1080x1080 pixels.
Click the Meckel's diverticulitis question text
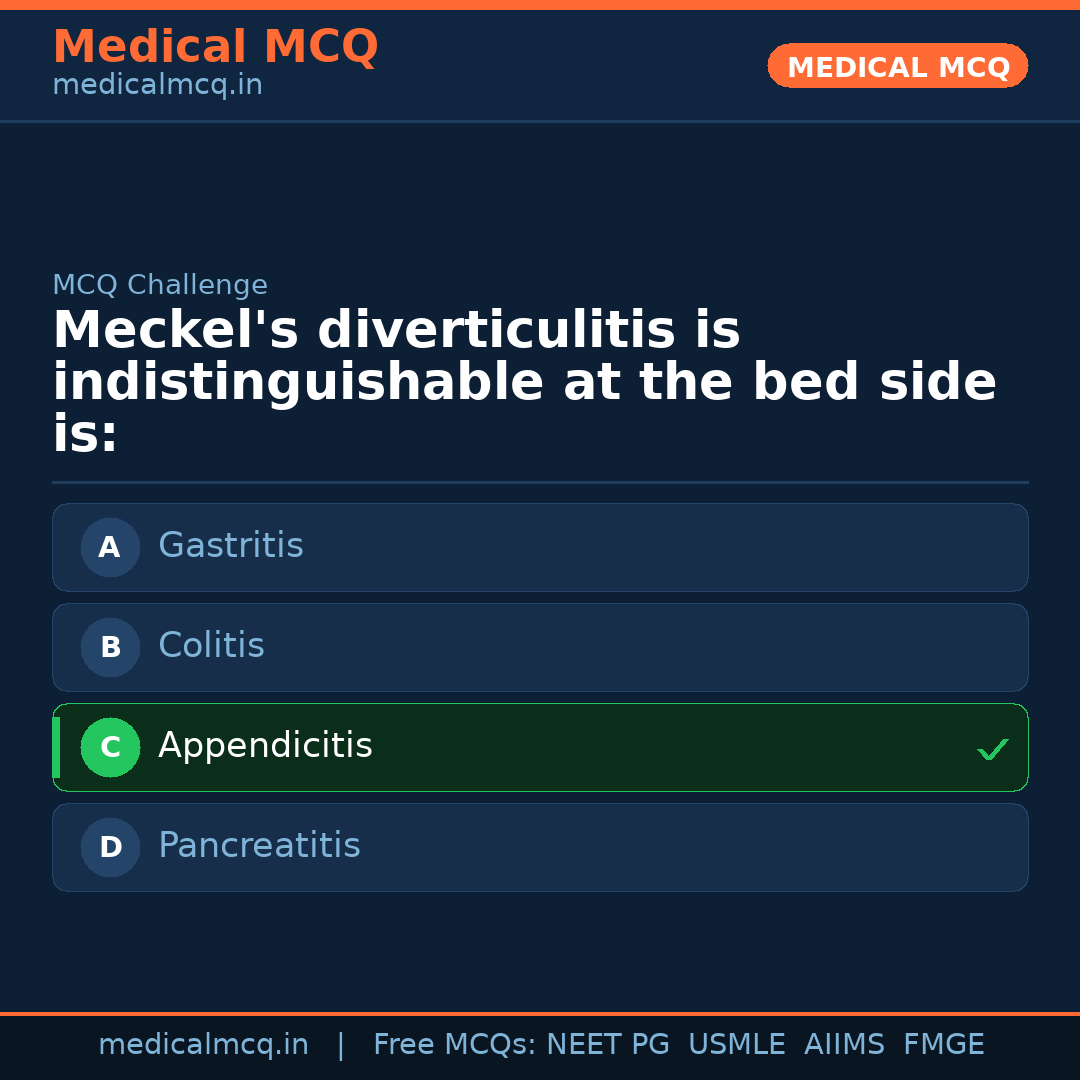(x=524, y=382)
